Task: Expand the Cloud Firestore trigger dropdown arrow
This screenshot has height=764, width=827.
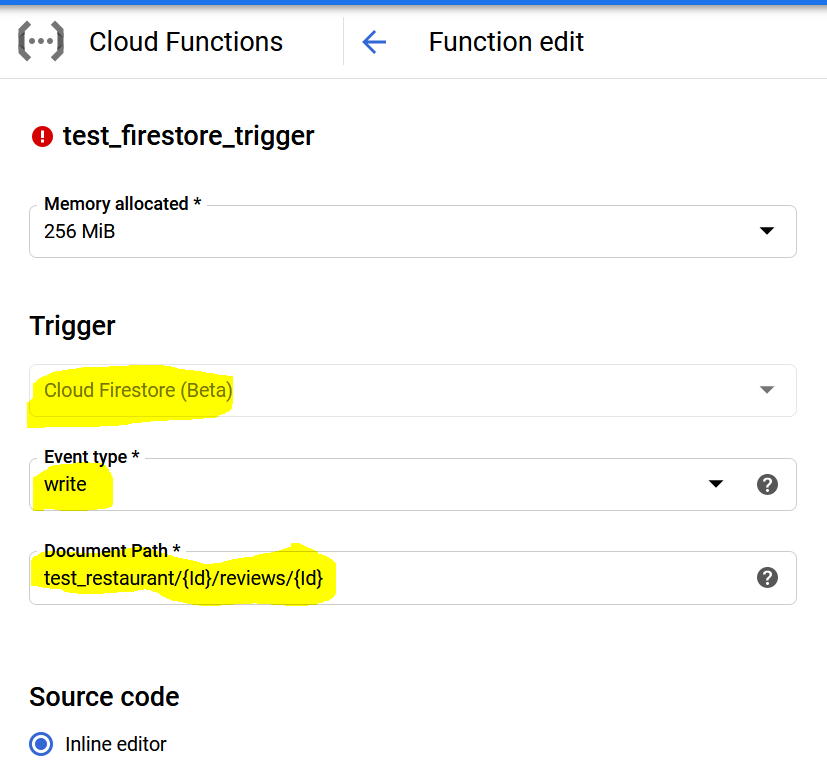Action: coord(767,390)
